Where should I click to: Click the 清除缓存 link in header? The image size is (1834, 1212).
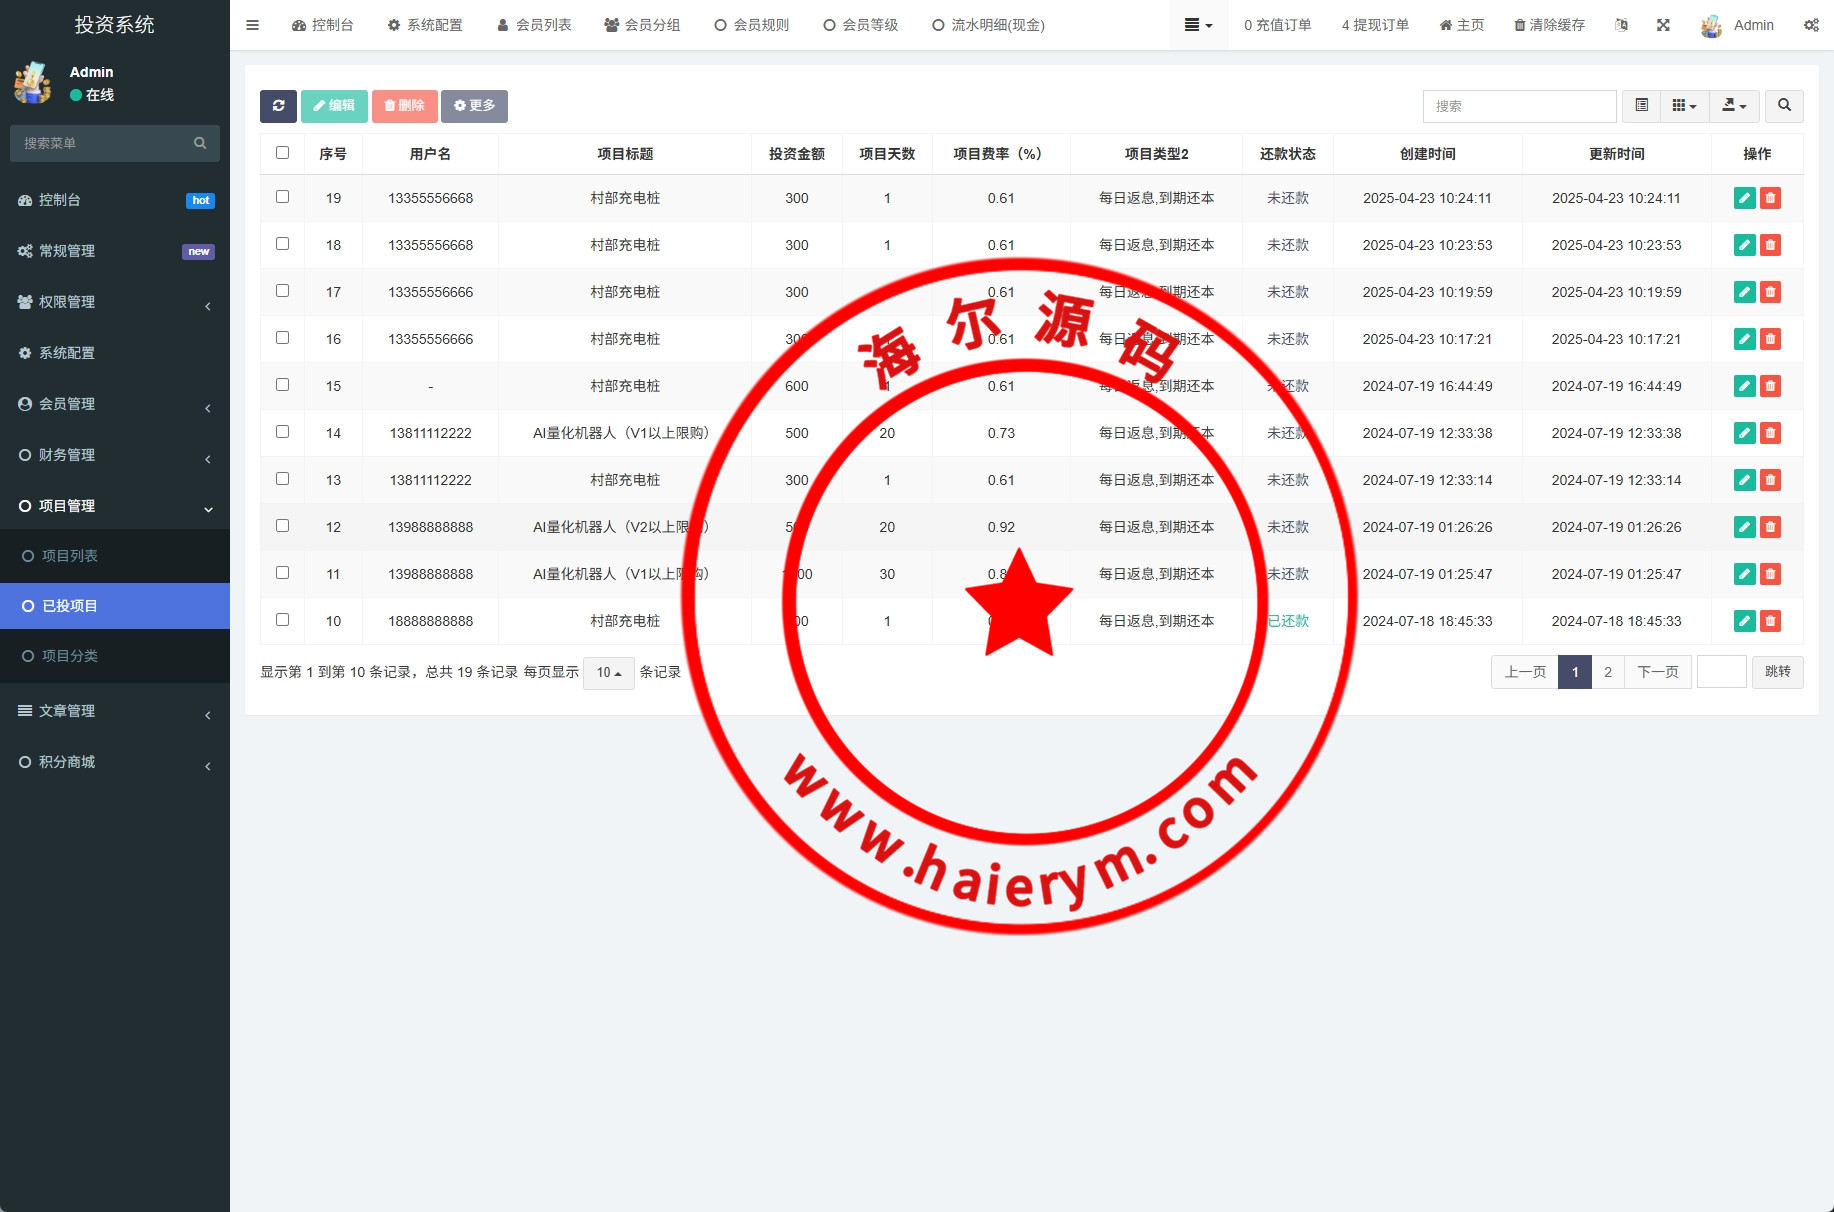pyautogui.click(x=1549, y=25)
